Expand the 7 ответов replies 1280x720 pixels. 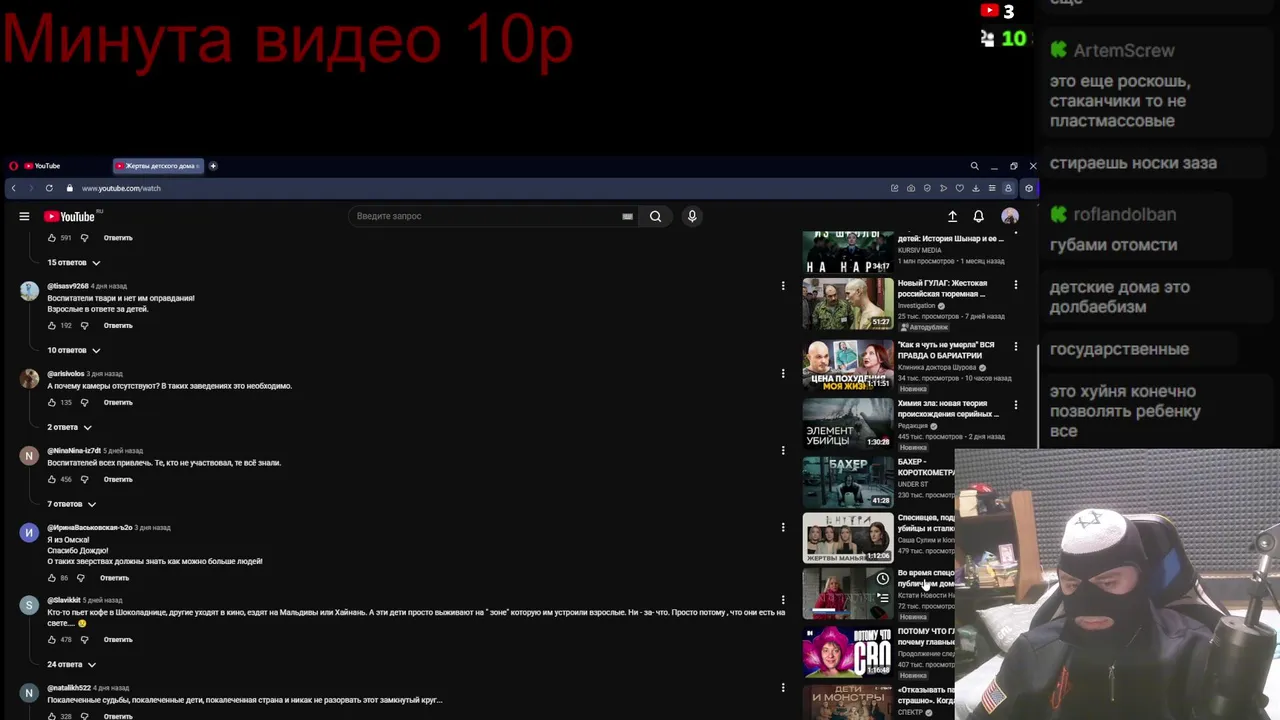(x=72, y=504)
